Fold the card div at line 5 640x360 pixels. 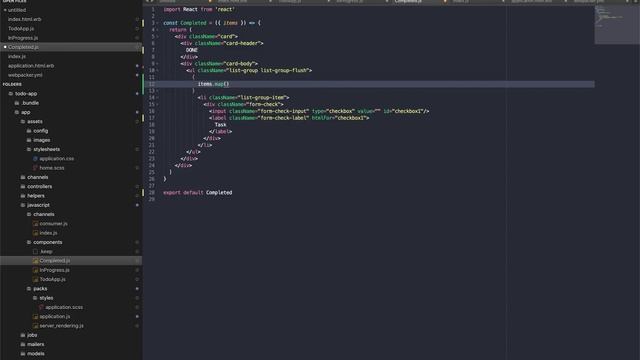[x=158, y=37]
